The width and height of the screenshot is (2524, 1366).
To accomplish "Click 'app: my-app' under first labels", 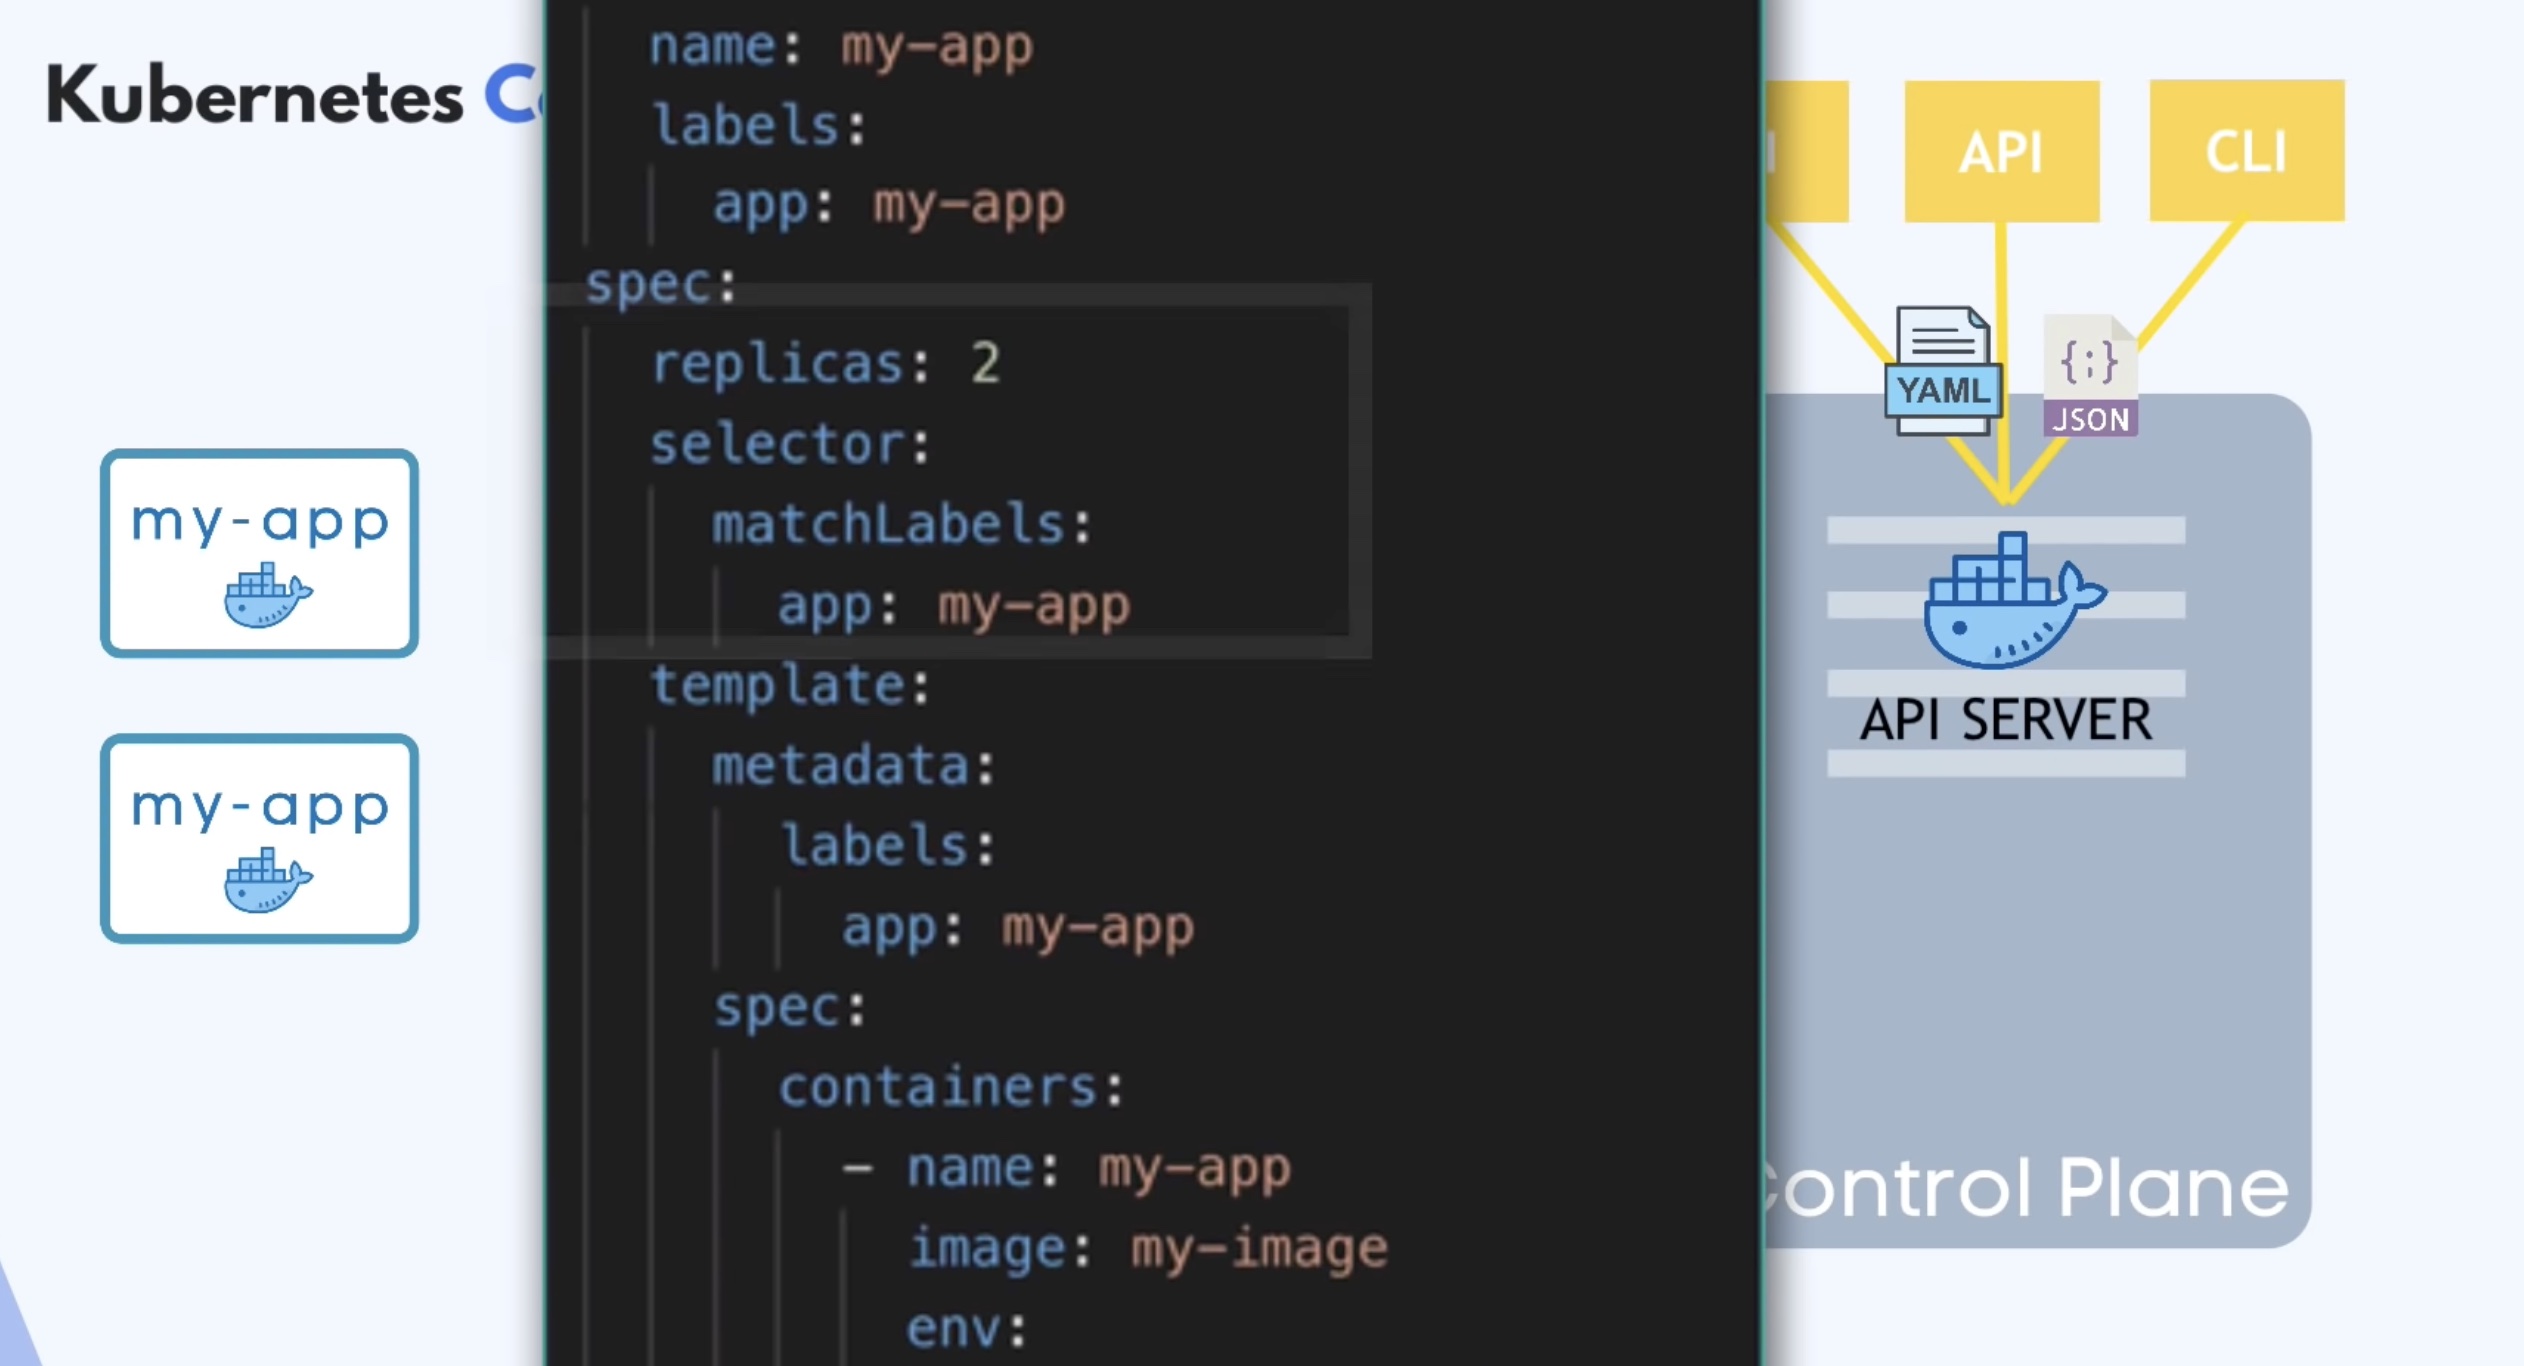I will pyautogui.click(x=889, y=206).
